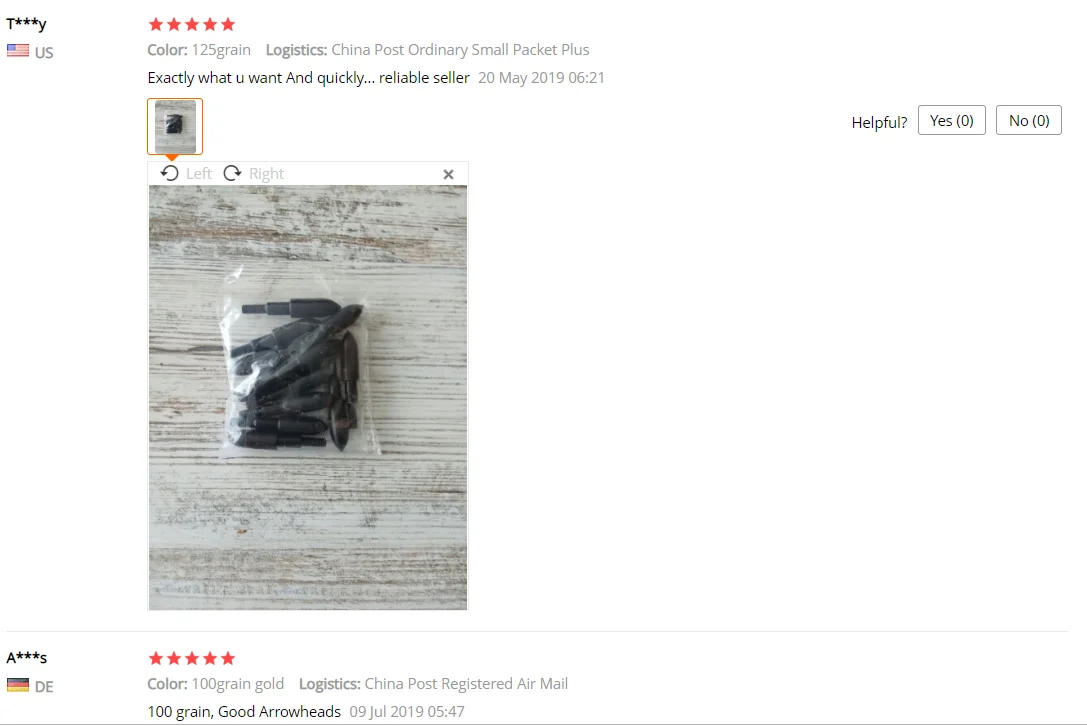Click the '100 grain, Good Arrowheads' review text
Viewport: 1087px width, 726px height.
point(244,711)
